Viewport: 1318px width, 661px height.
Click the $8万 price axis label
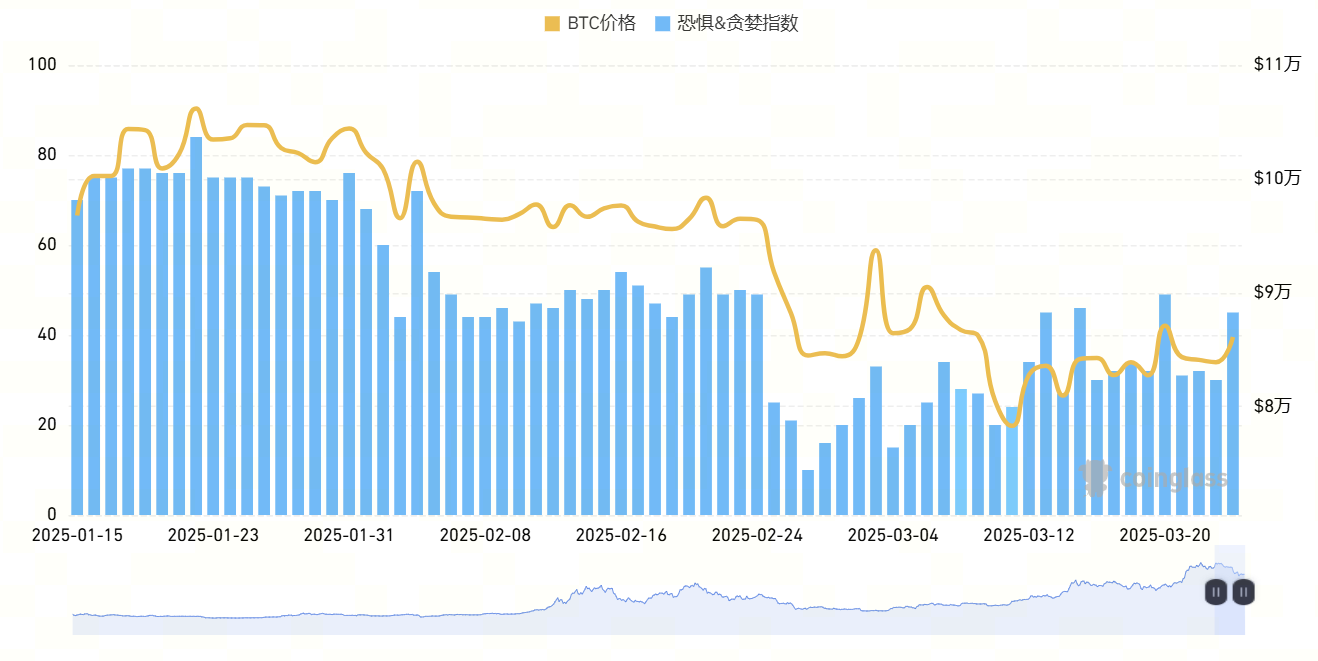1272,406
